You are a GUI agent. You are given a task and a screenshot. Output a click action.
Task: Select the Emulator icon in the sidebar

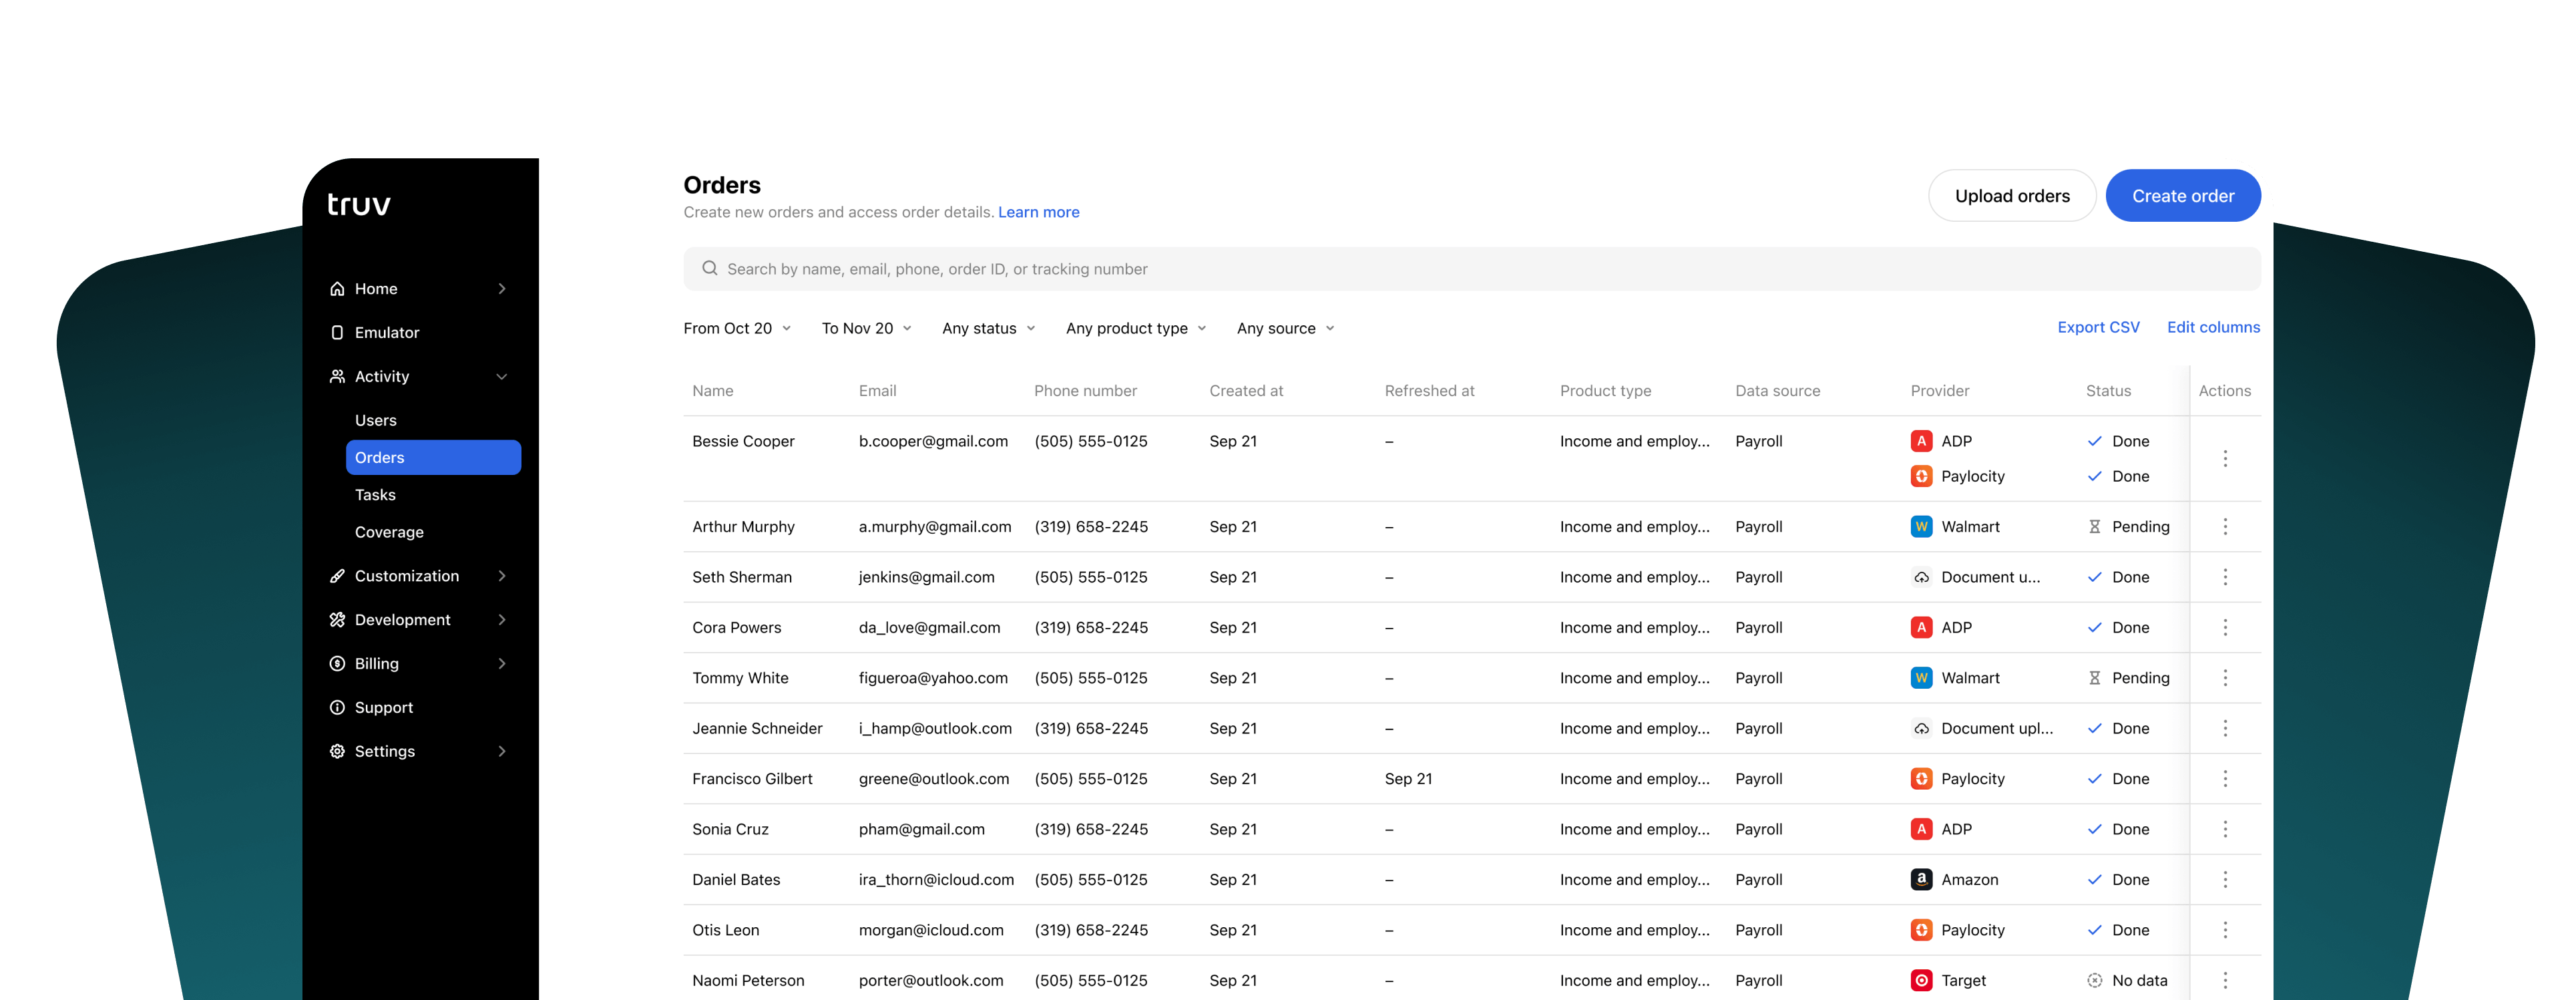coord(338,332)
